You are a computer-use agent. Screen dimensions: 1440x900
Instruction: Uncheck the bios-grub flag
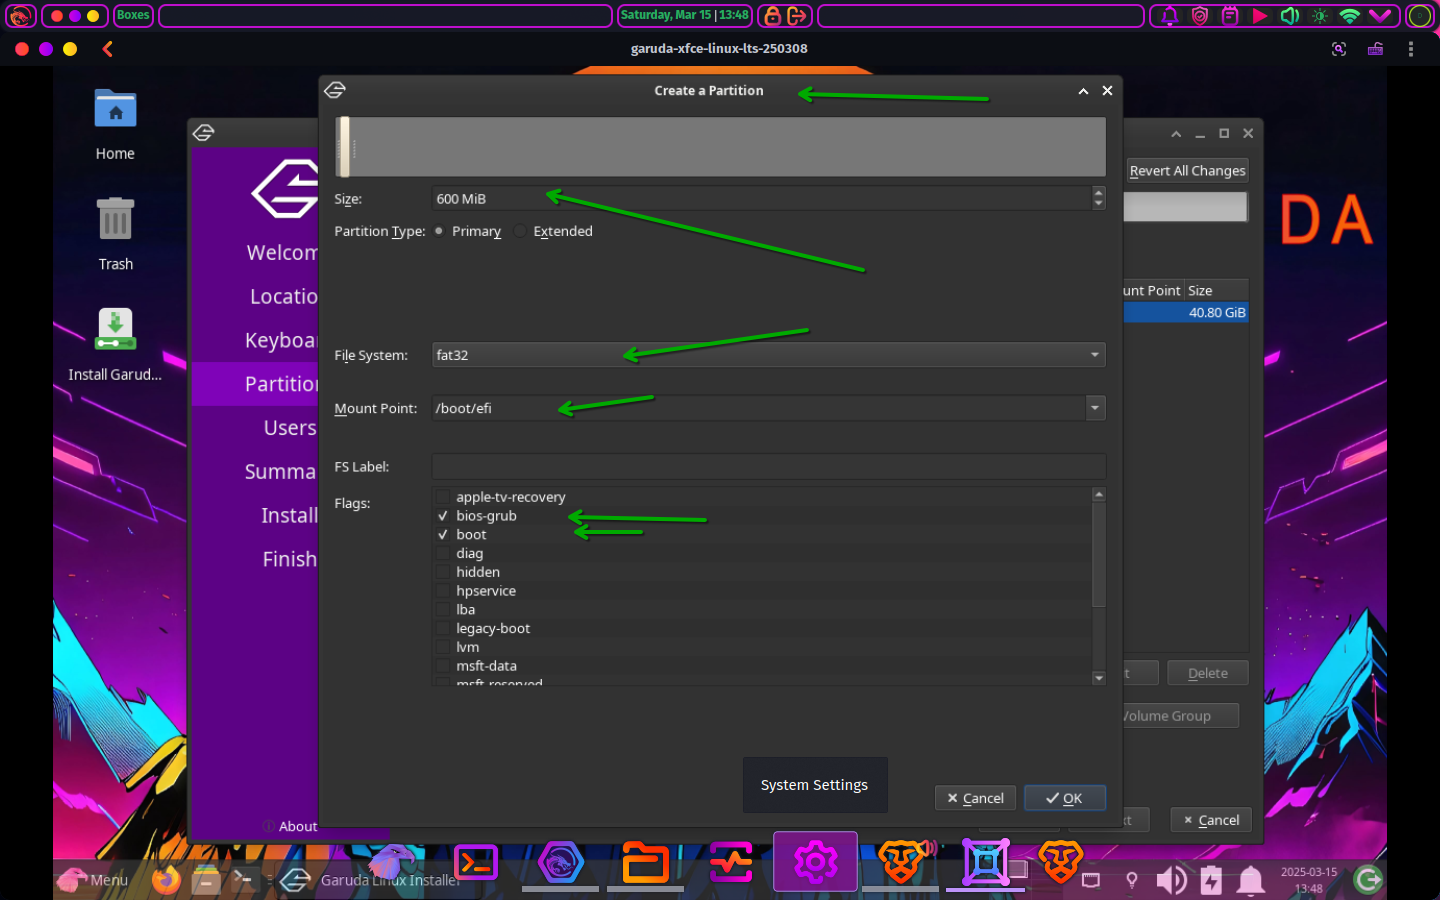click(443, 516)
